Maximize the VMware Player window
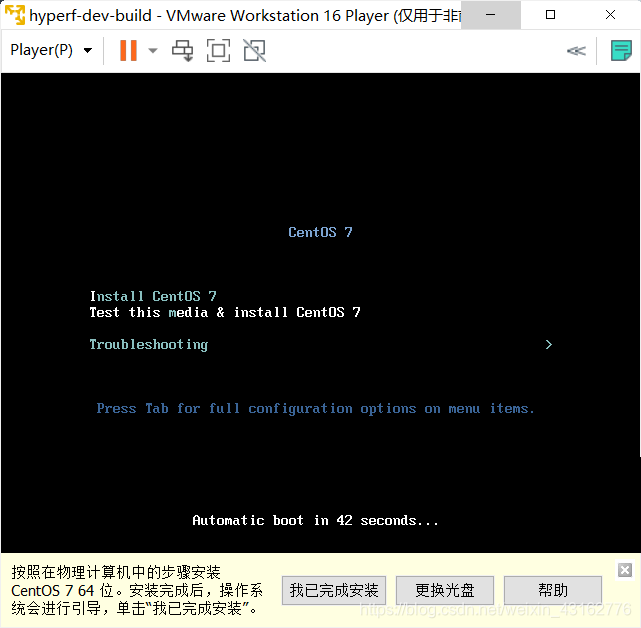Image resolution: width=641 pixels, height=628 pixels. pos(551,15)
